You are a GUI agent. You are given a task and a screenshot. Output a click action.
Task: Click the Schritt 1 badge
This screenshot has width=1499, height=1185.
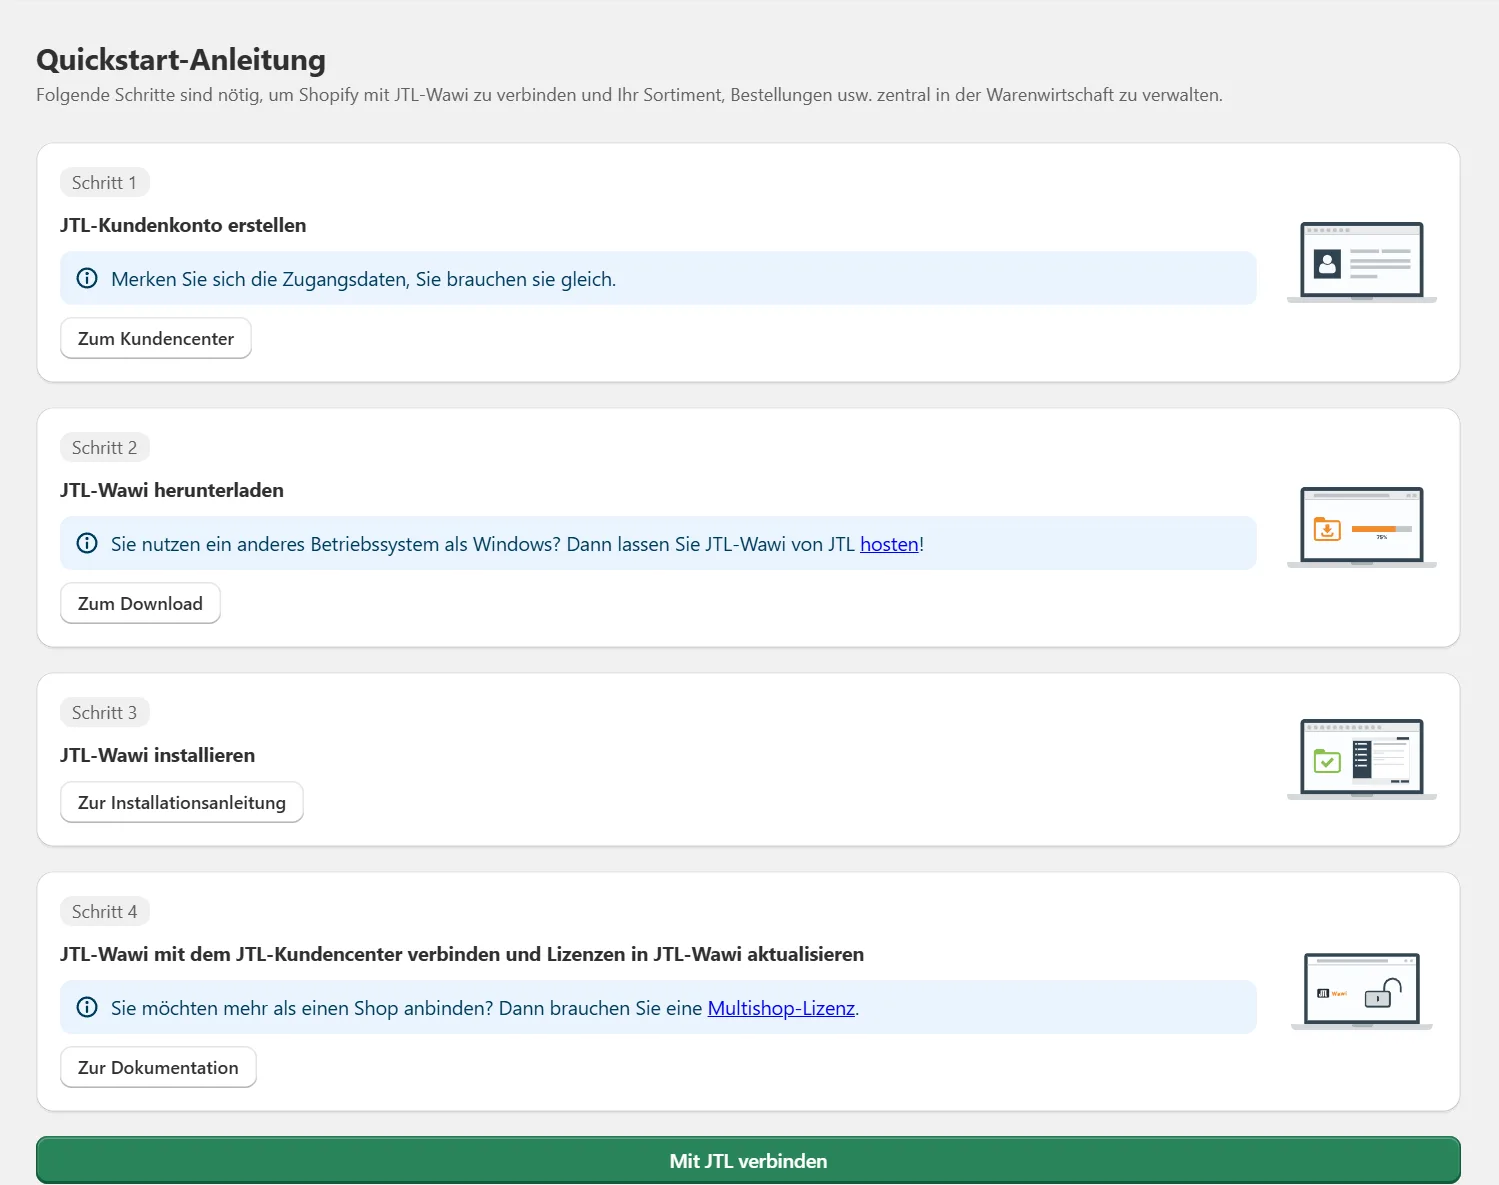click(104, 182)
